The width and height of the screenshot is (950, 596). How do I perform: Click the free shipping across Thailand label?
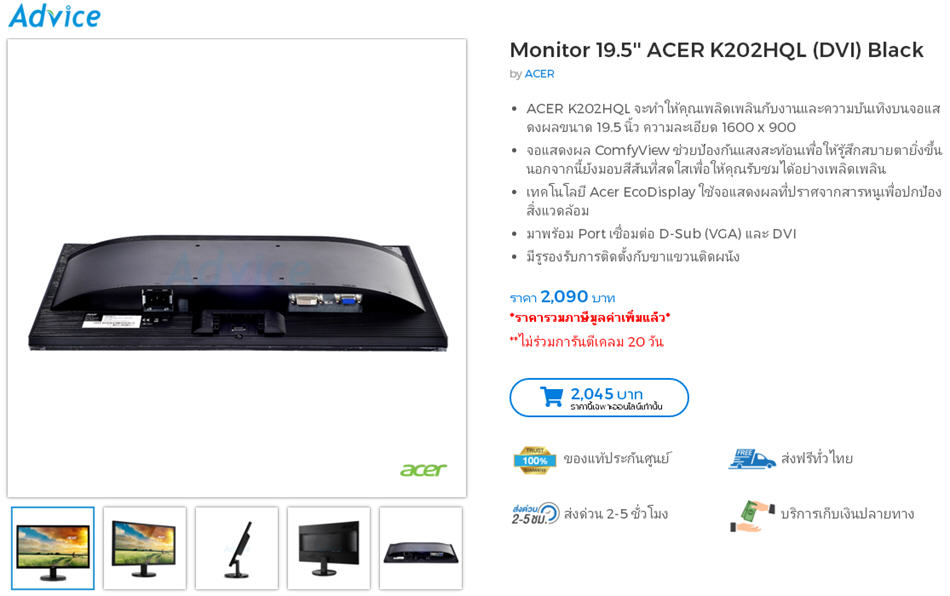(x=817, y=459)
